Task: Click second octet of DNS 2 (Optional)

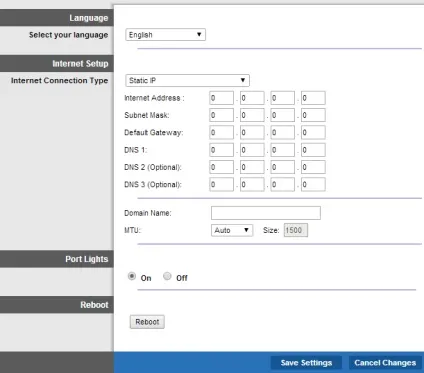Action: pos(252,167)
